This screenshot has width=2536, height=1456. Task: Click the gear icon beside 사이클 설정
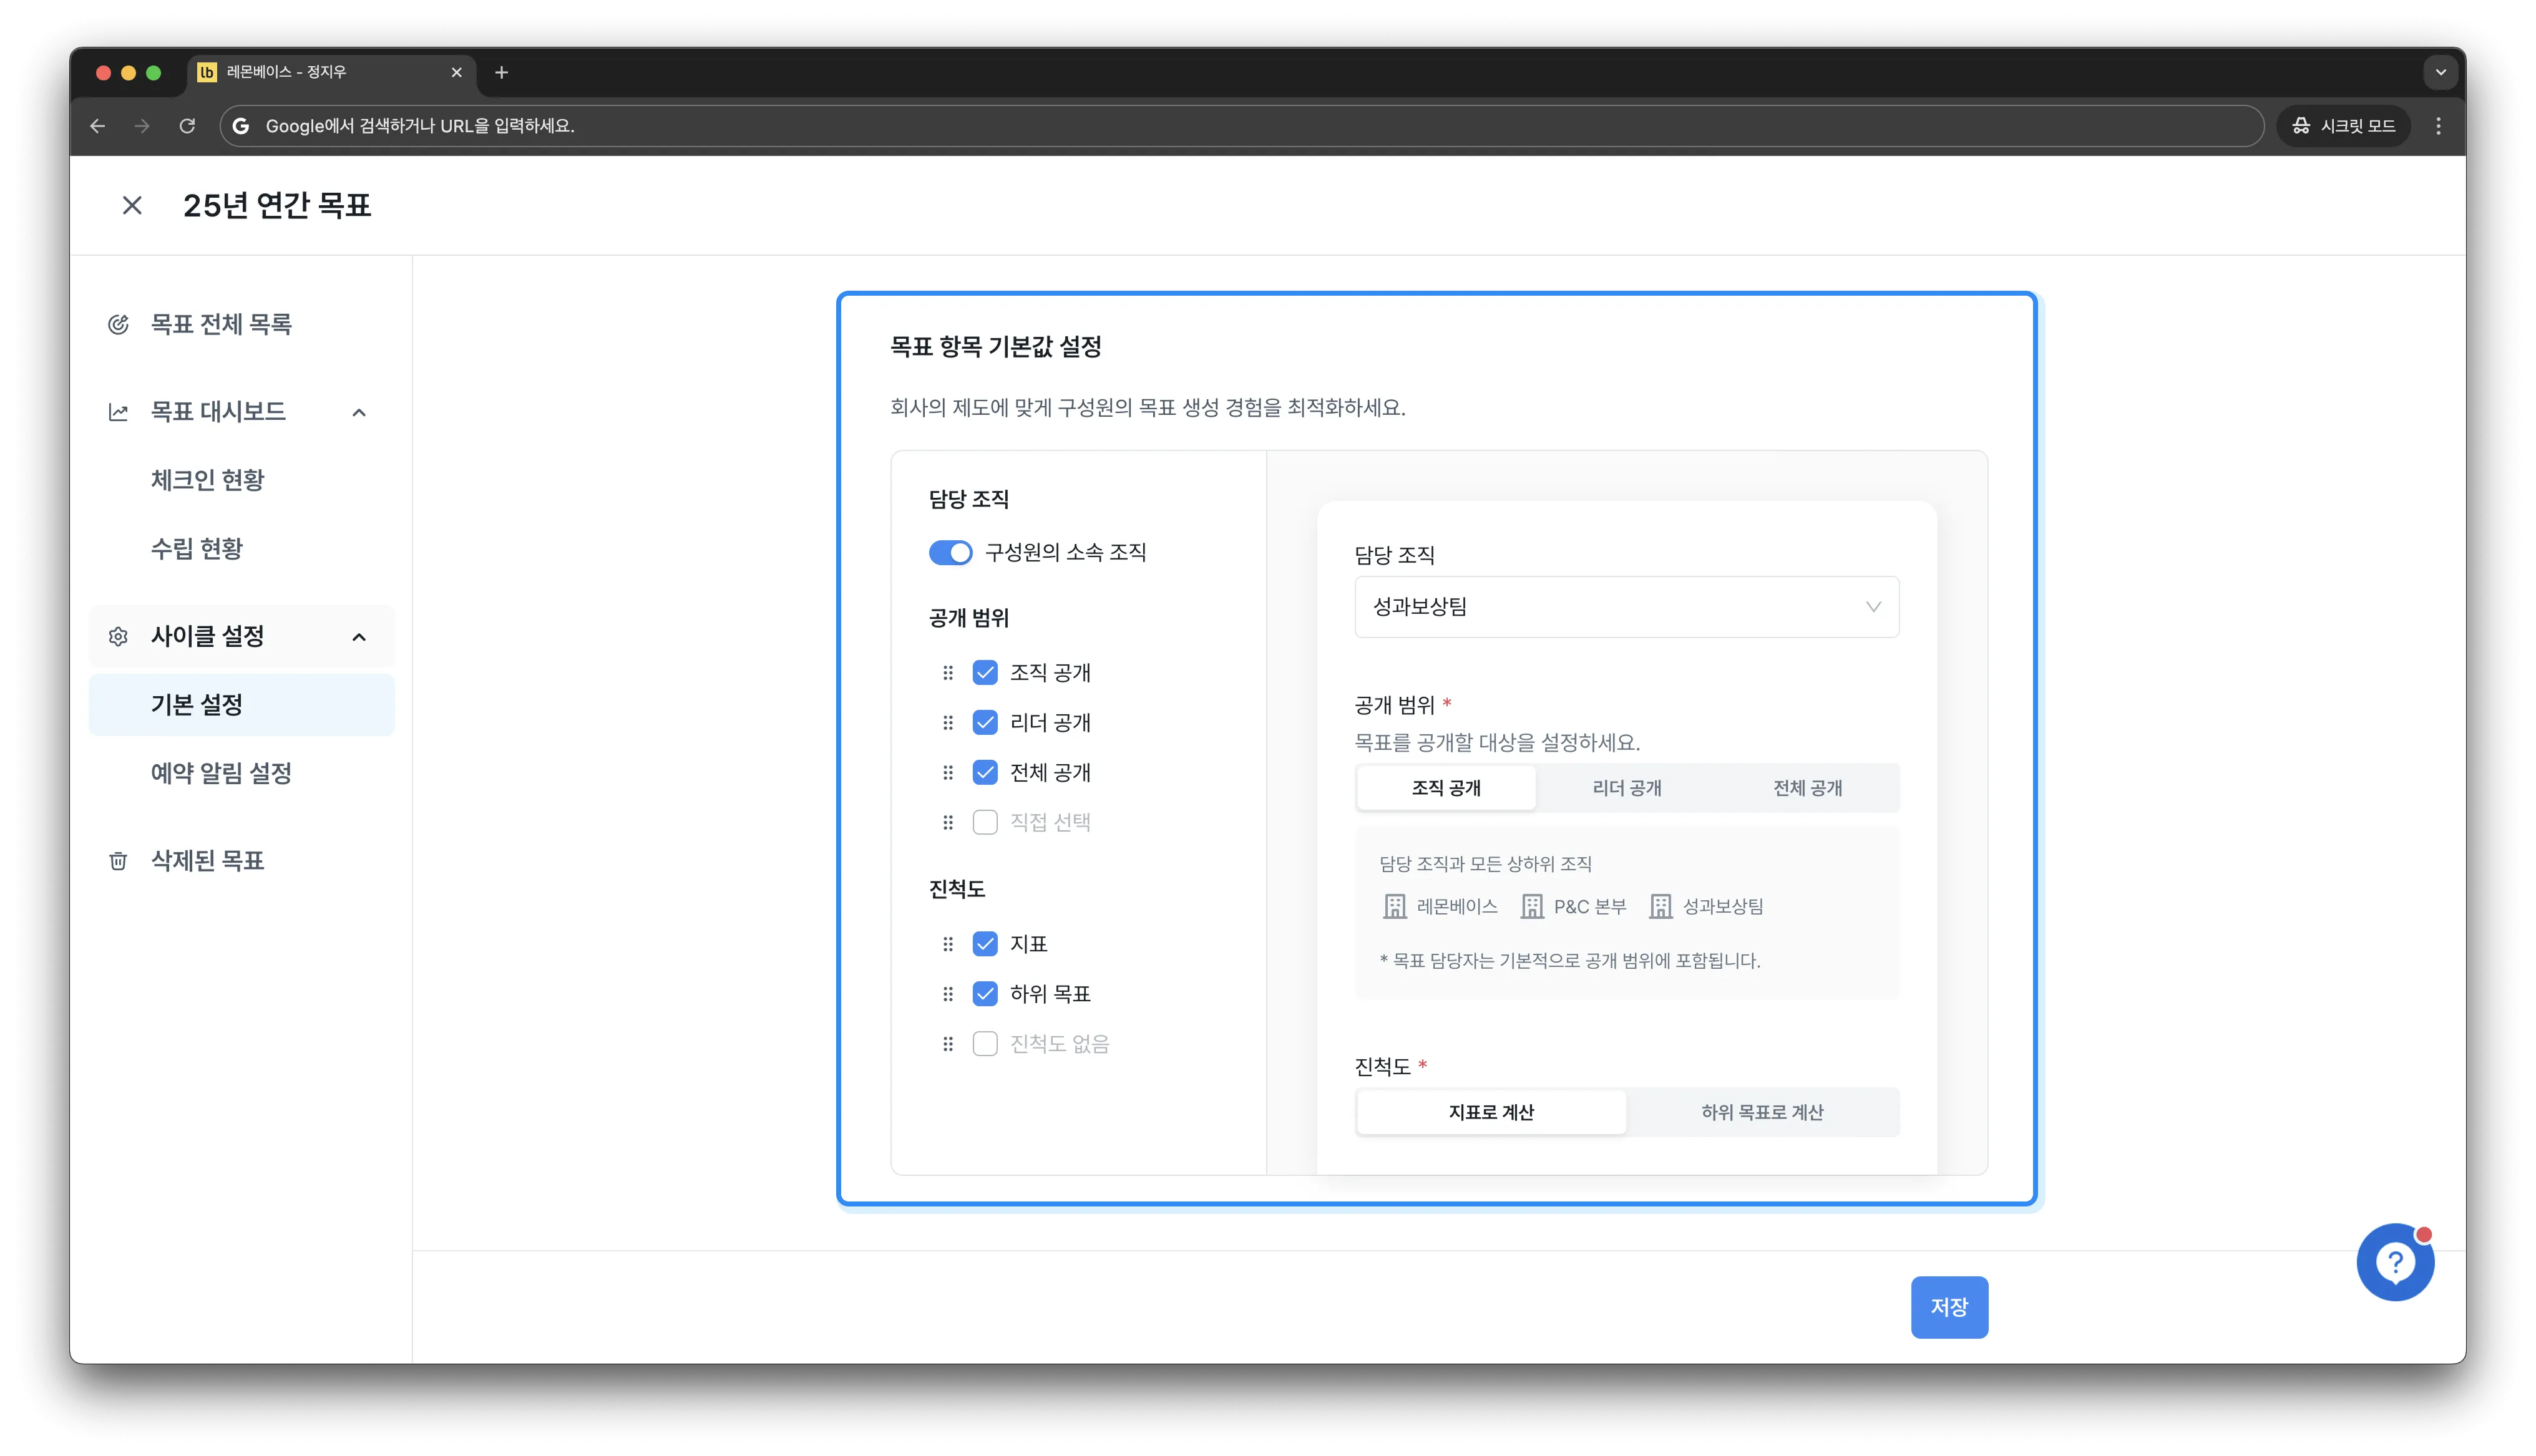coord(118,636)
